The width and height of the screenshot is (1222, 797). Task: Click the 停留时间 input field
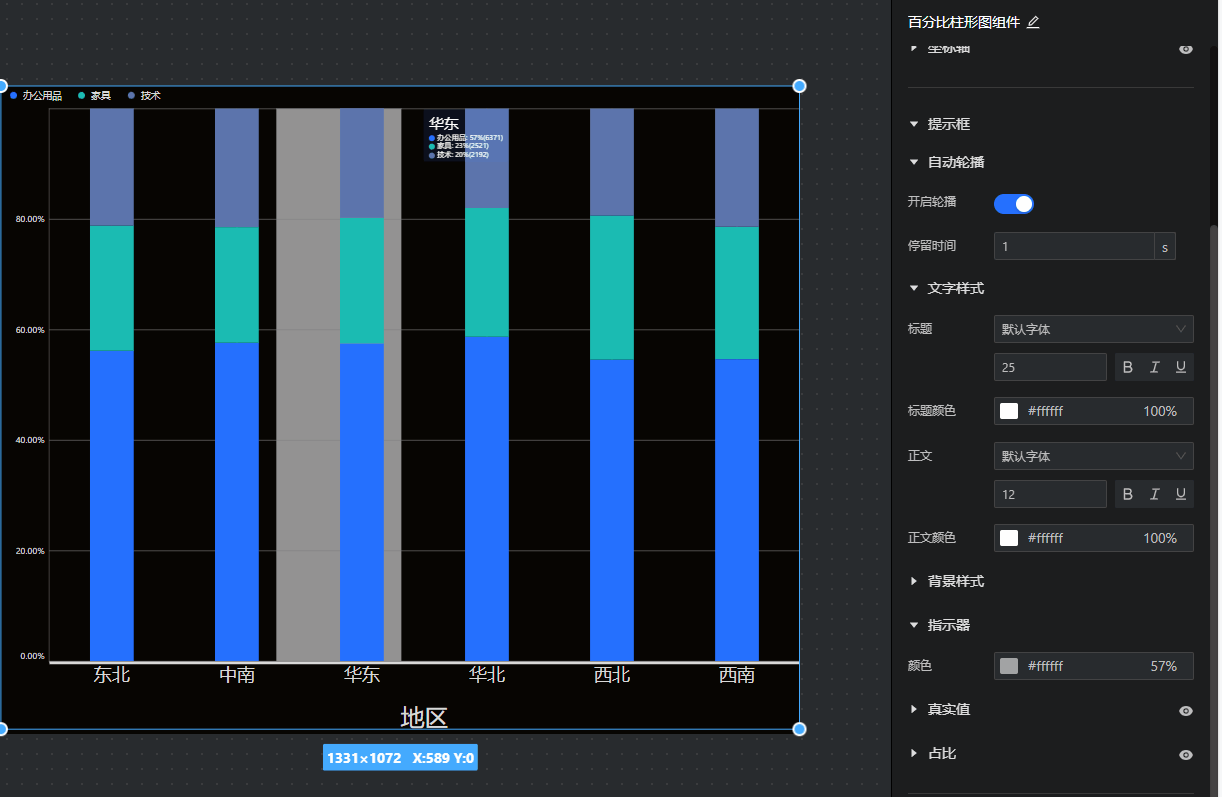coord(1074,246)
